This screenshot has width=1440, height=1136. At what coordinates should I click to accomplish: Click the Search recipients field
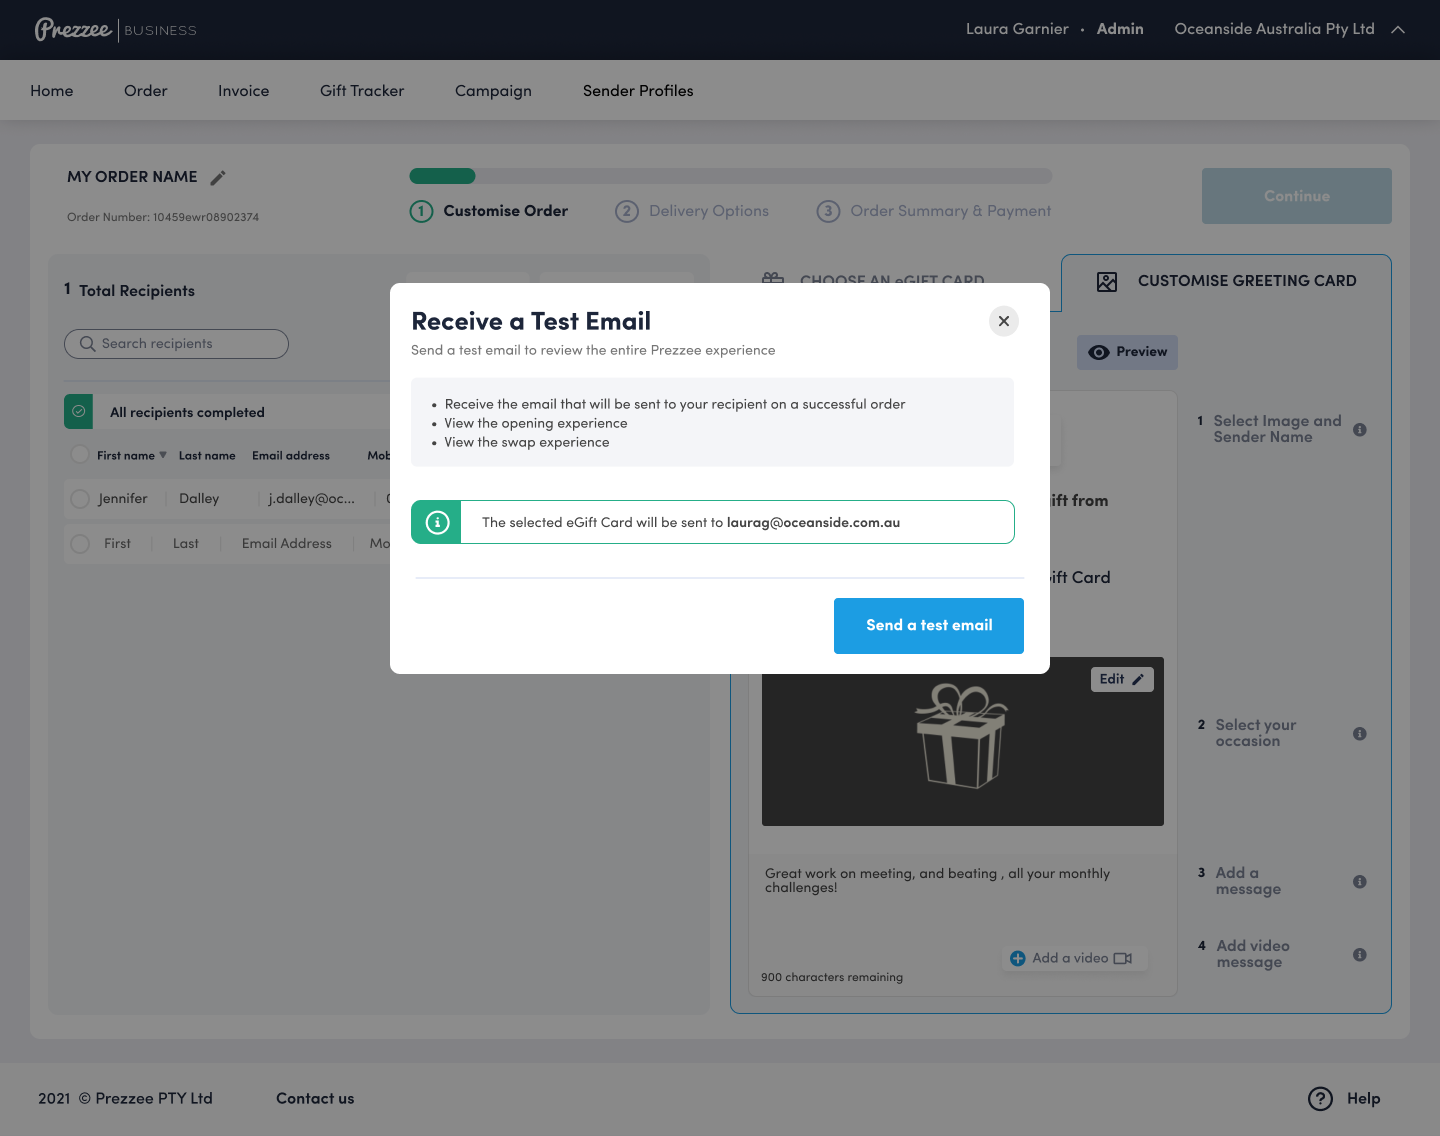click(x=176, y=344)
